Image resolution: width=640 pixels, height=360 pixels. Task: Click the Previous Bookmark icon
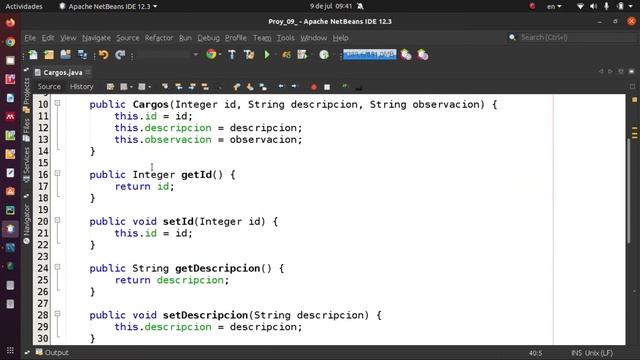click(x=237, y=87)
